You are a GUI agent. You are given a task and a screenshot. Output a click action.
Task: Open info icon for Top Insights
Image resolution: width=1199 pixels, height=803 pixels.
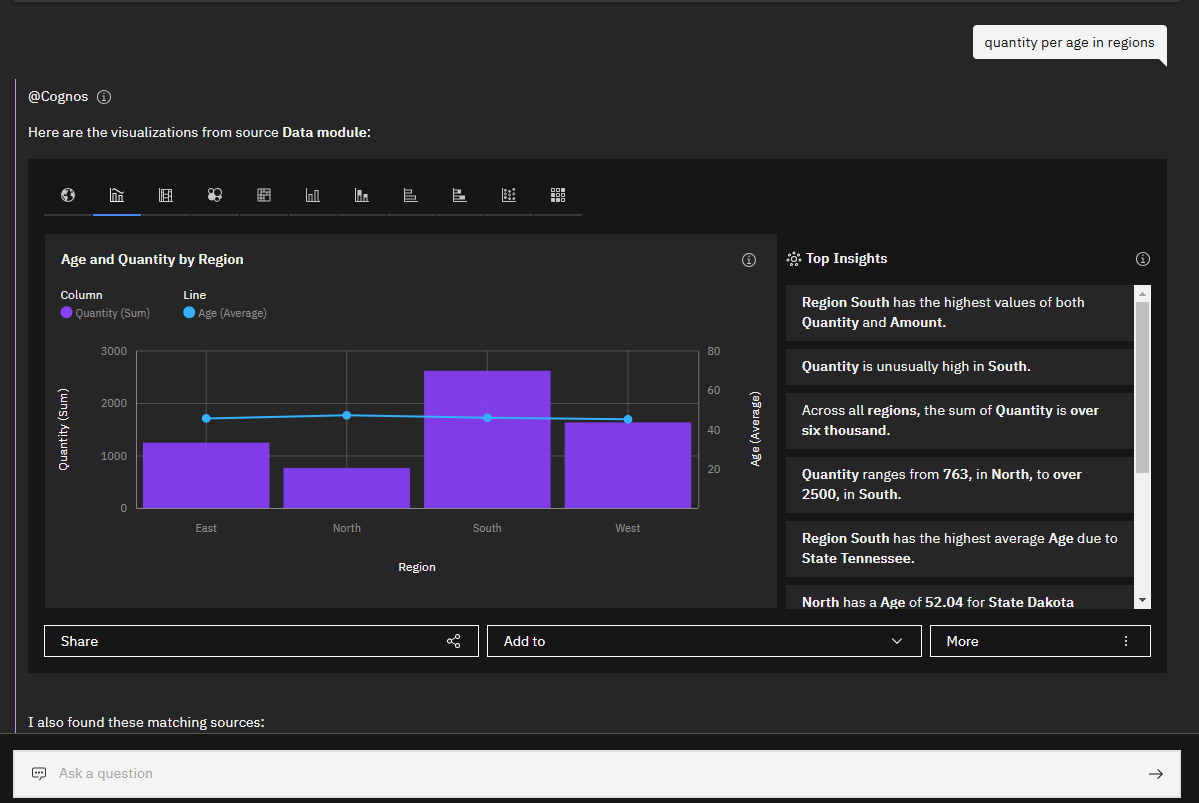[1142, 259]
